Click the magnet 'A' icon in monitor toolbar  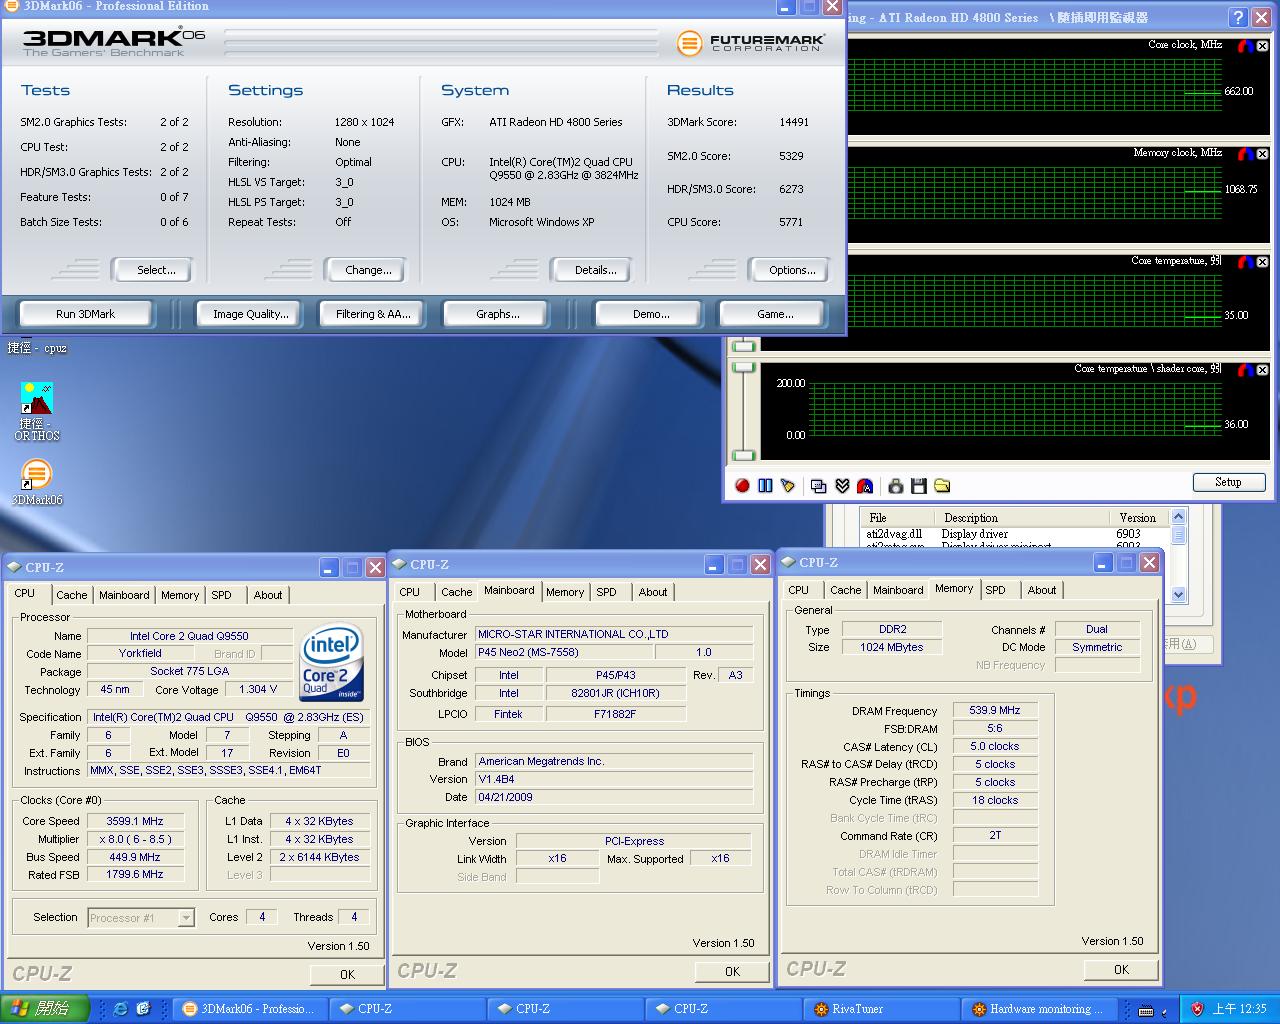coord(865,485)
